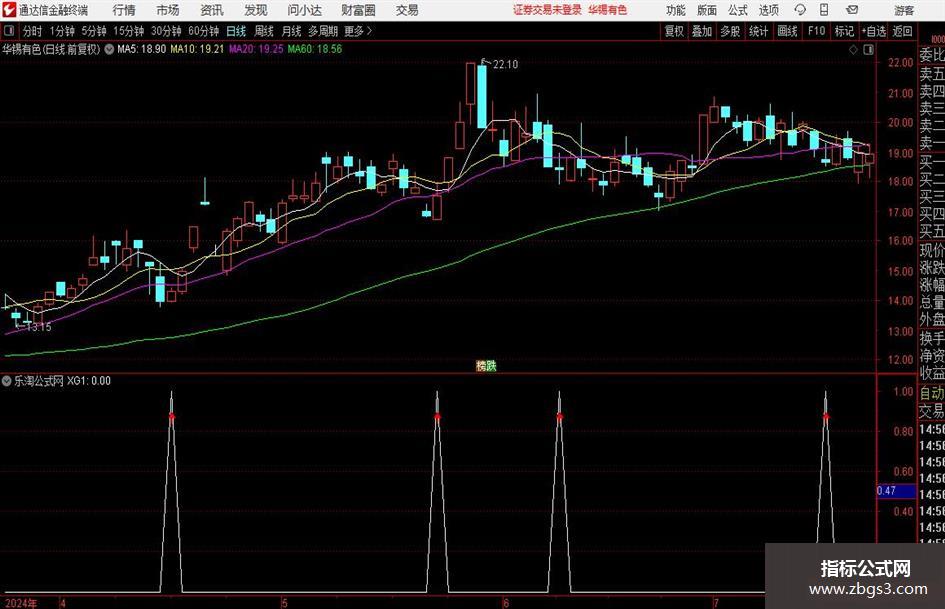This screenshot has height=609, width=945.
Task: Open the 行情 menu
Action: tap(124, 10)
